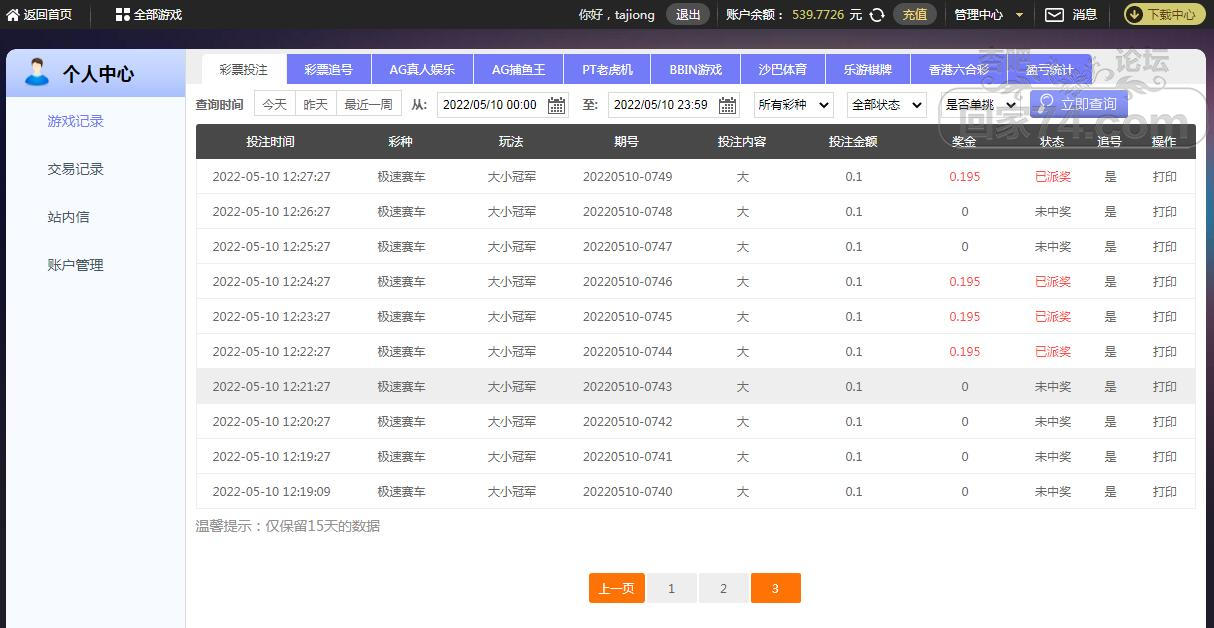Viewport: 1214px width, 628px height.
Task: Click 打印 for period 20220510-0745
Action: (1165, 317)
